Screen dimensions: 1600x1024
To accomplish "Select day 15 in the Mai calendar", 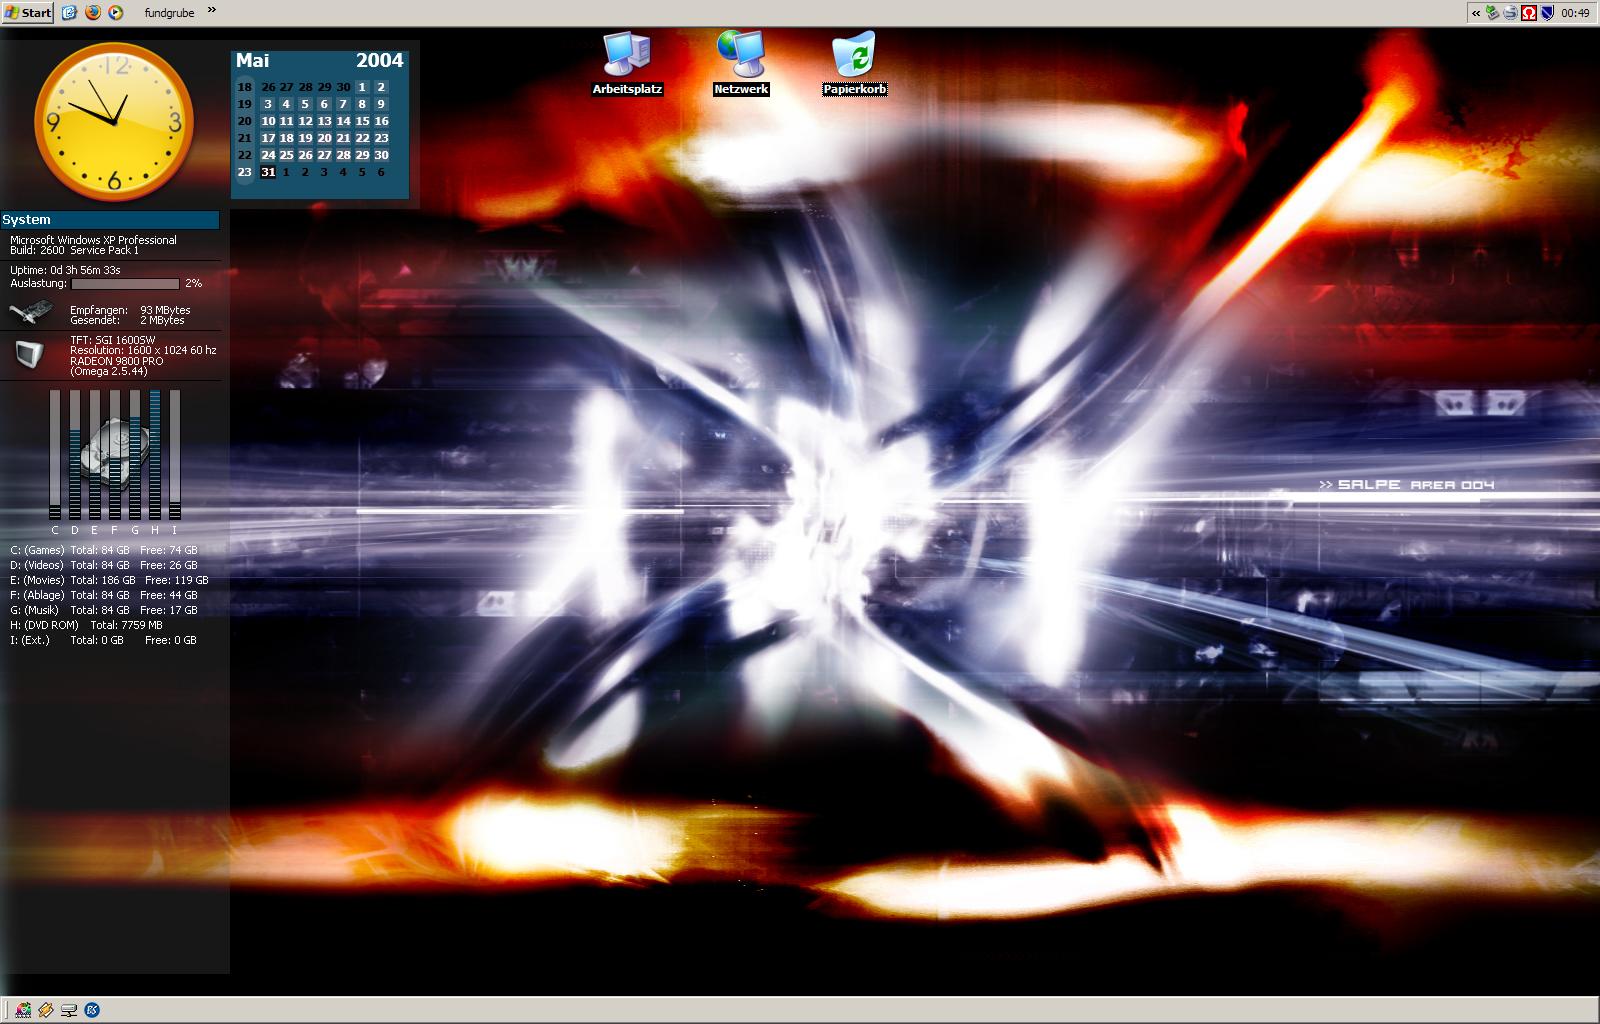I will (x=362, y=121).
